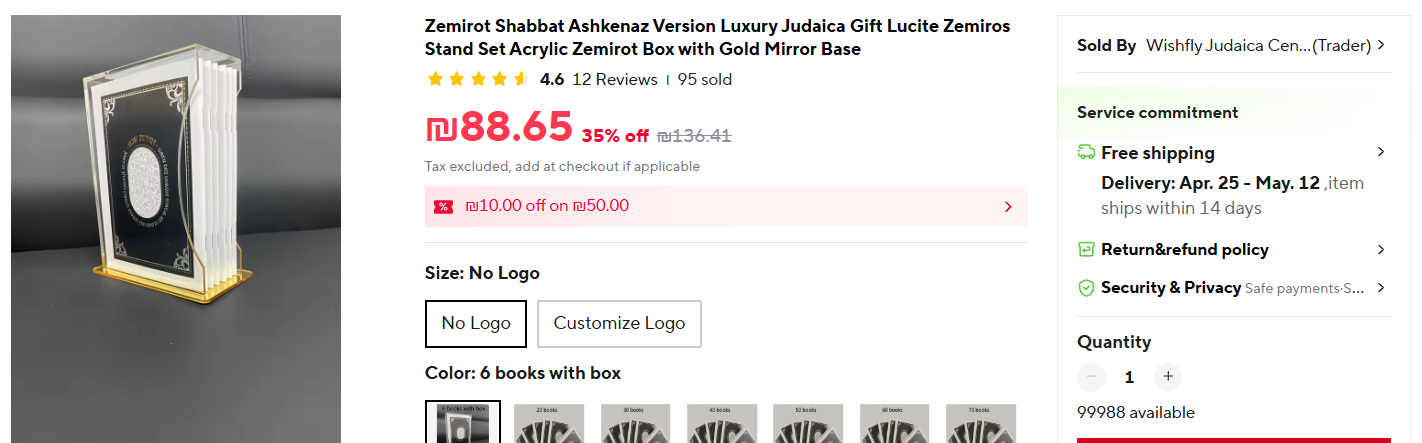The height and width of the screenshot is (443, 1422).
Task: Click the free shipping truck icon
Action: (1086, 153)
